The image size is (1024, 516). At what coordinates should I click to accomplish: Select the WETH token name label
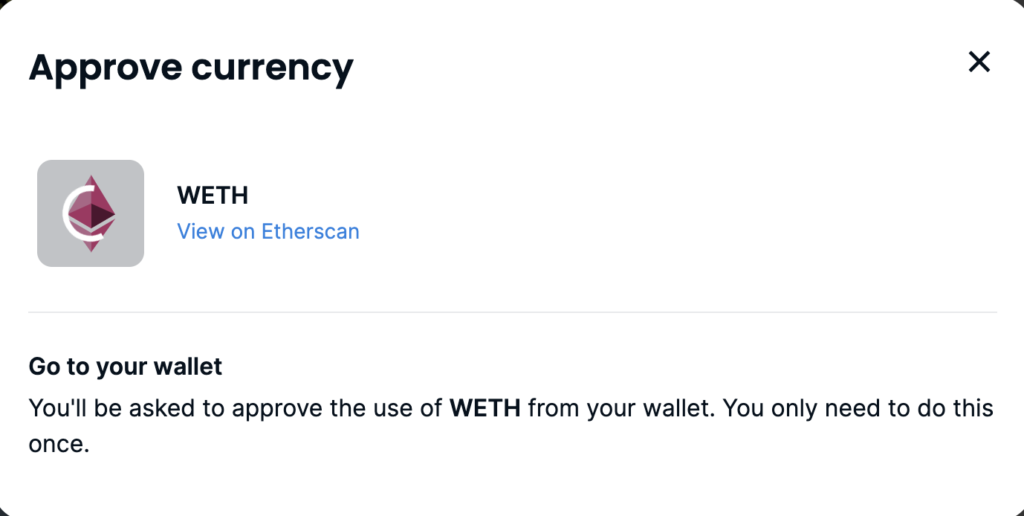click(212, 195)
